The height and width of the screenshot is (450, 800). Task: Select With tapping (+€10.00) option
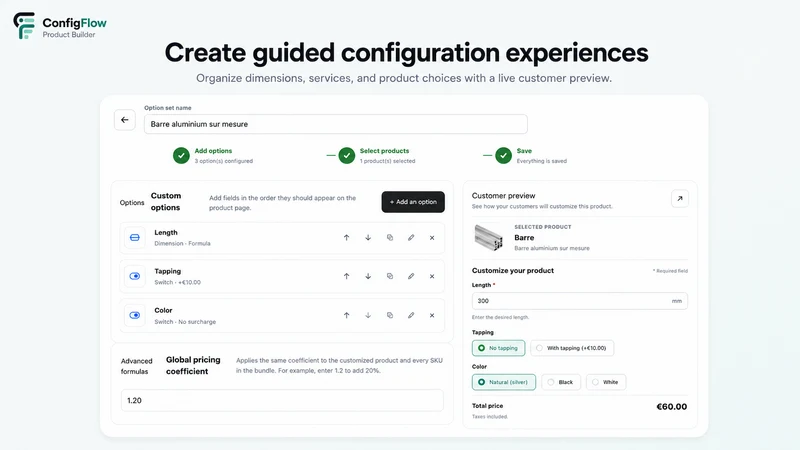(x=572, y=348)
